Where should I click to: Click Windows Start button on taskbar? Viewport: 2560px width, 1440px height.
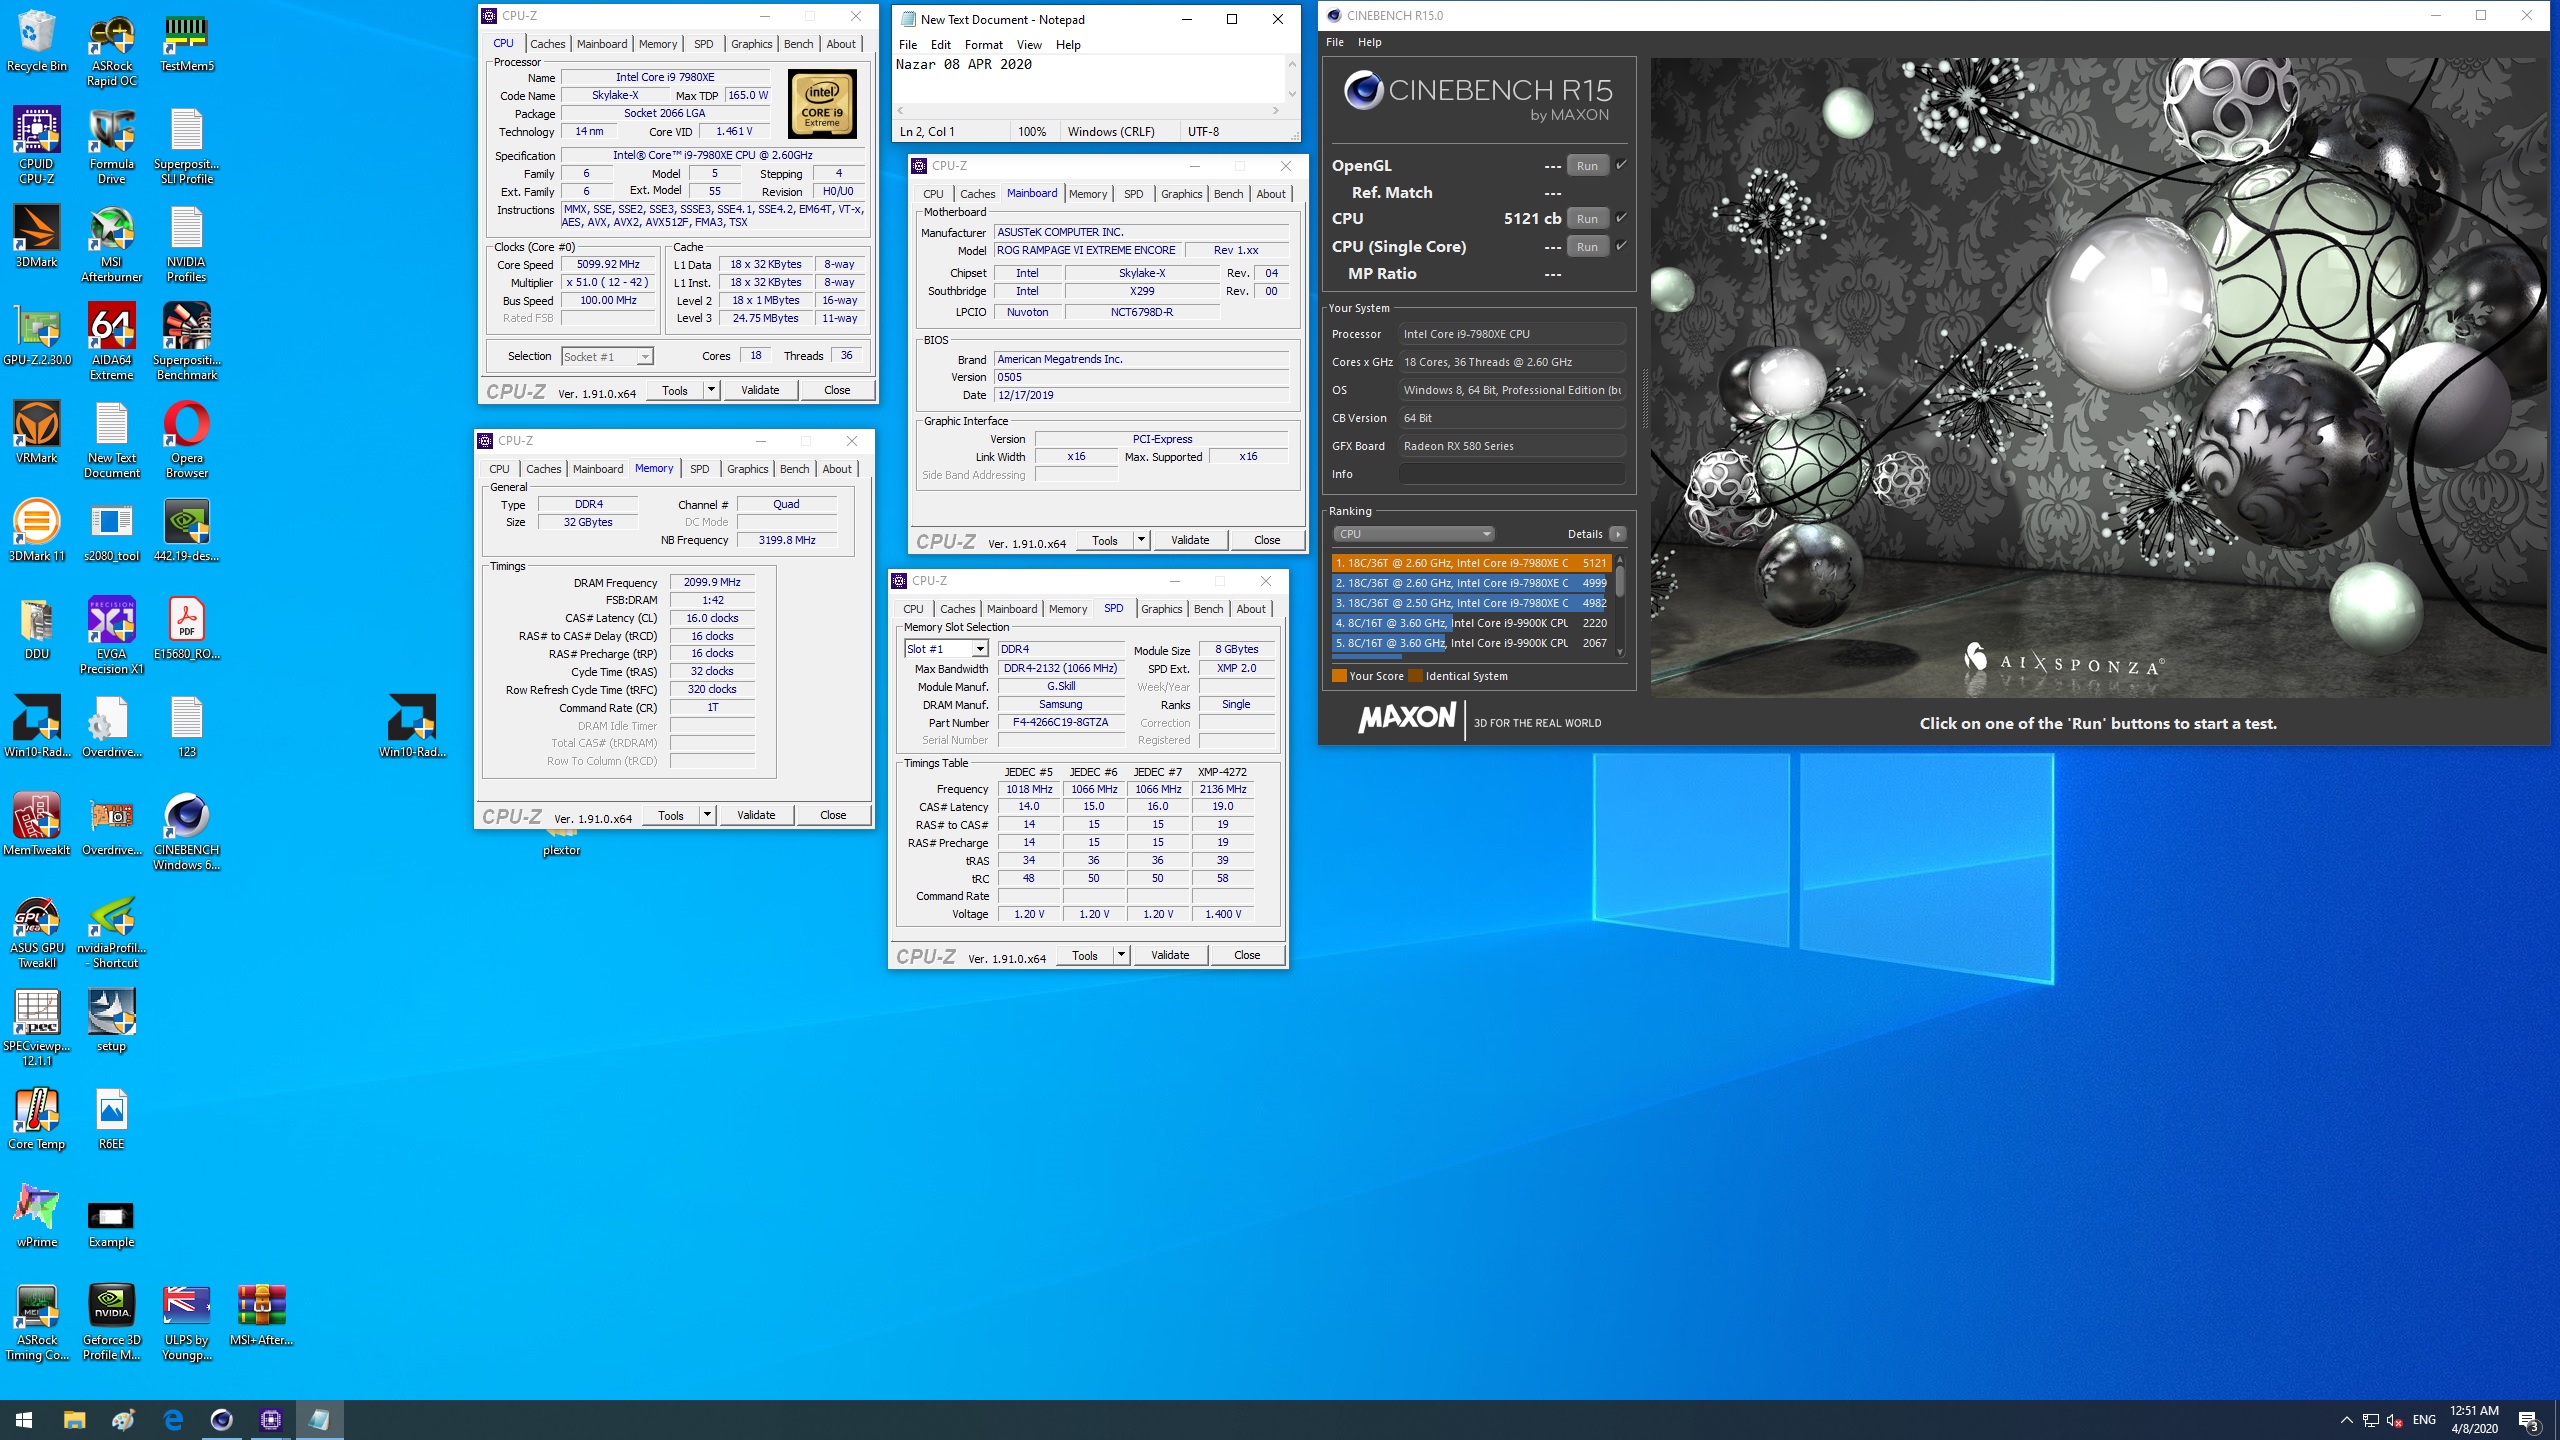(24, 1419)
